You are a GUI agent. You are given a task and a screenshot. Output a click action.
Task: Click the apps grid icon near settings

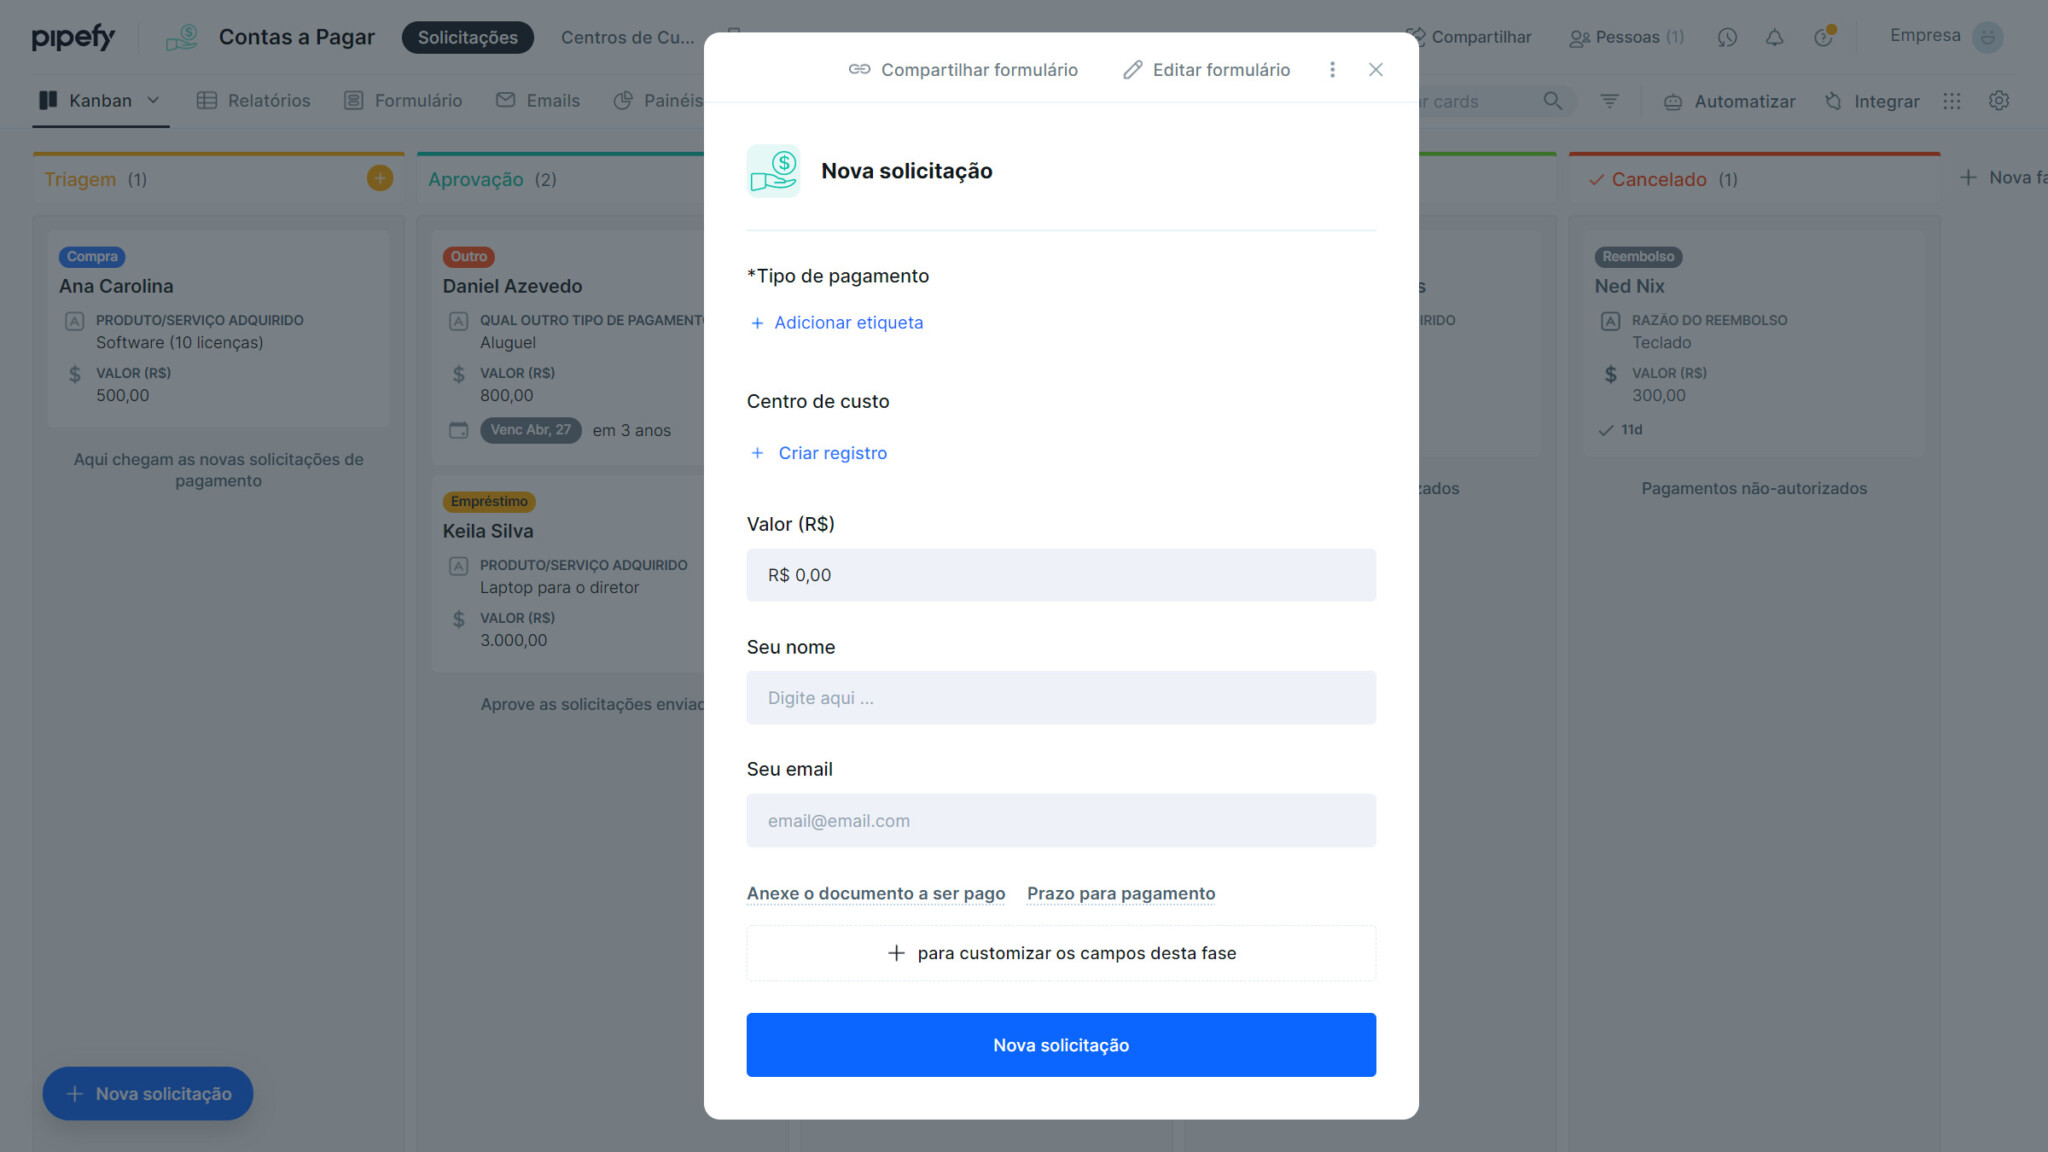click(x=1952, y=101)
